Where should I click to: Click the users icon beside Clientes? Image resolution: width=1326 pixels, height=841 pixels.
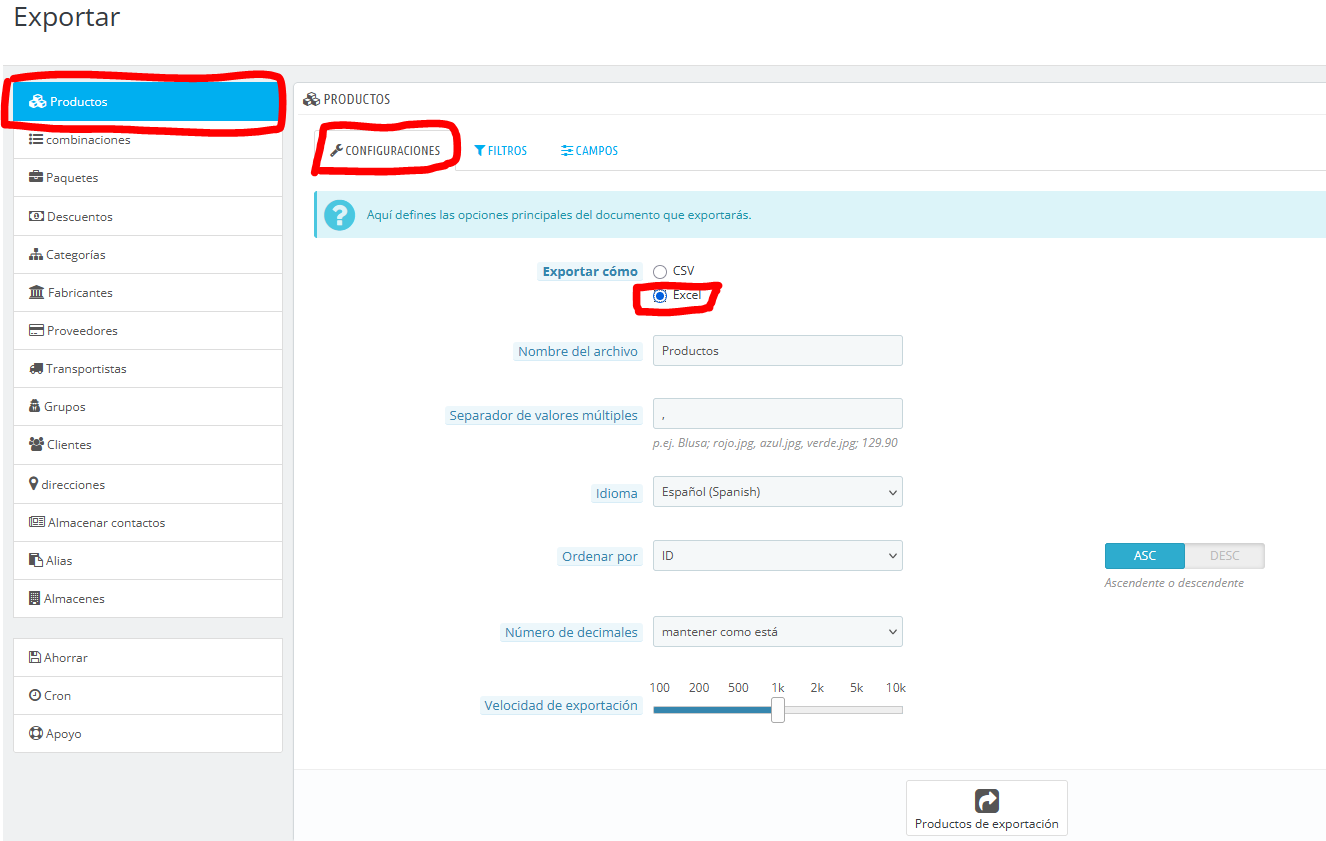coord(36,445)
